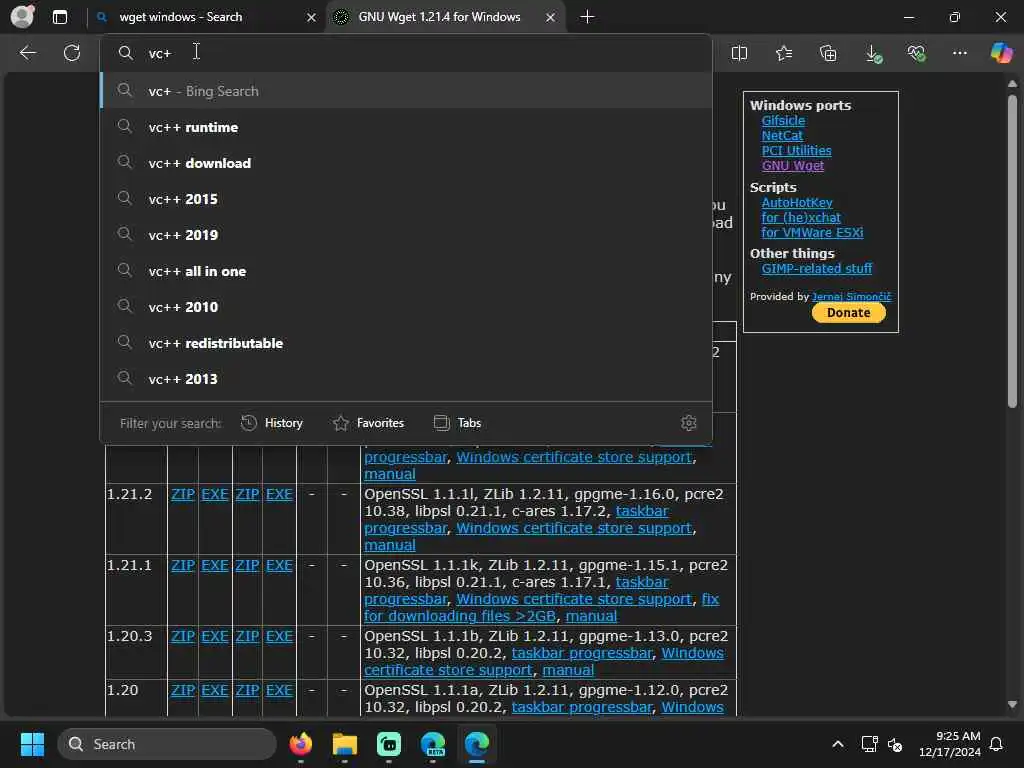Open the GIMP-related stuff link

(816, 268)
